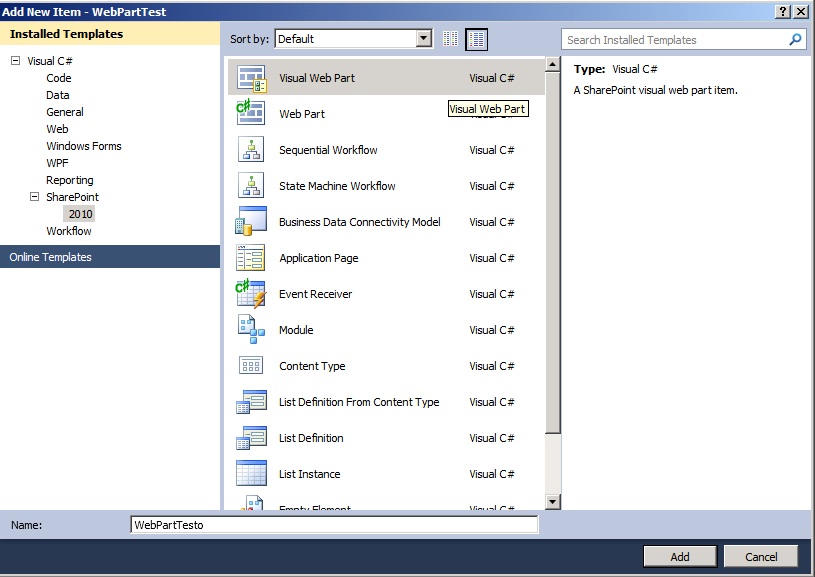Choose the Sequential Workflow template icon
Screen dimensions: 815x577
[x=251, y=150]
